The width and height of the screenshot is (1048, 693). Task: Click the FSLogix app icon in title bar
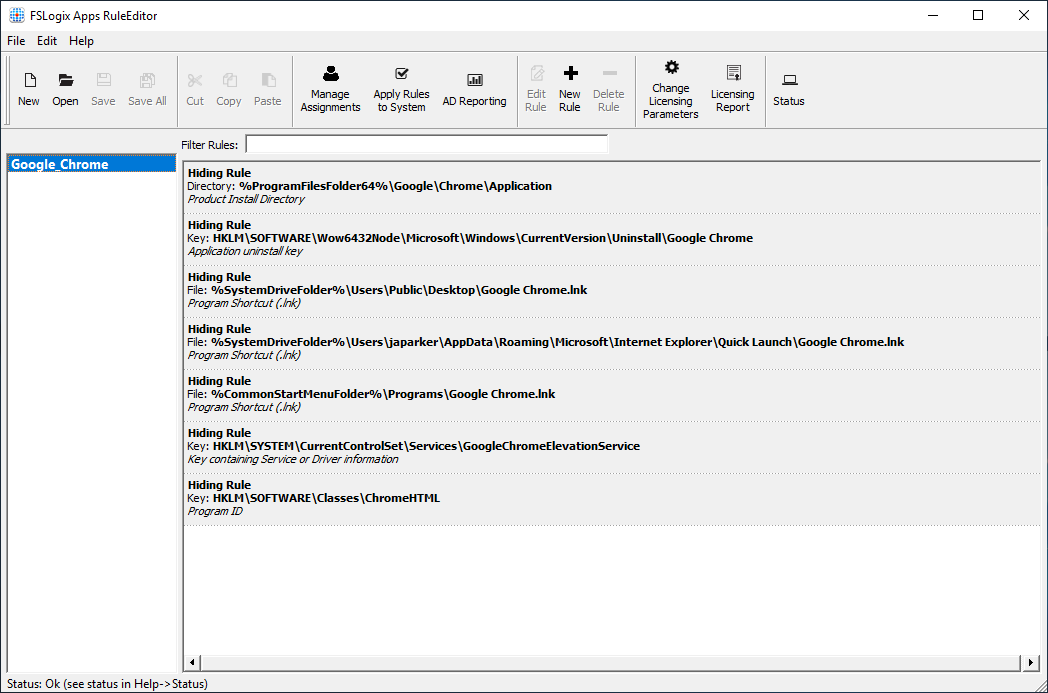[17, 15]
